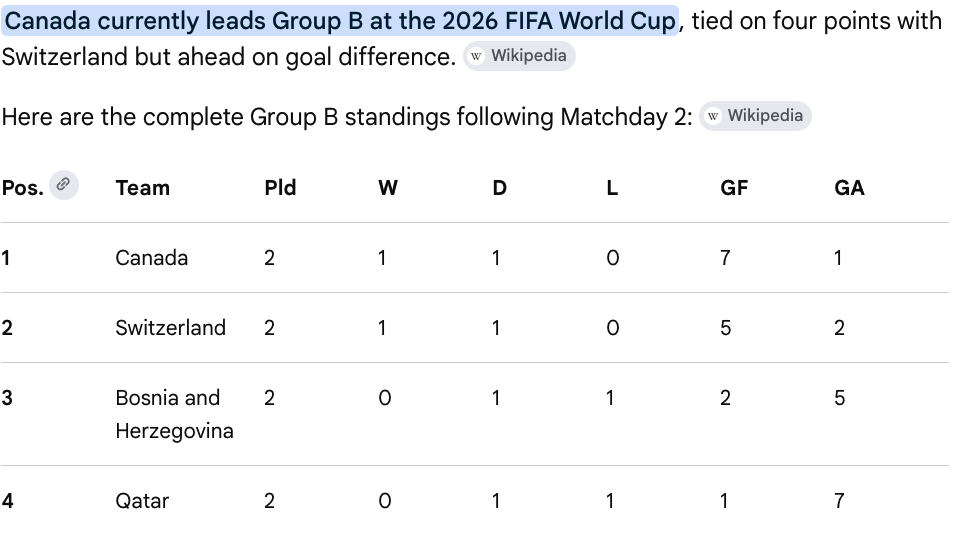
Task: Click the Wikipedia citation chip after goal difference
Action: pos(520,56)
